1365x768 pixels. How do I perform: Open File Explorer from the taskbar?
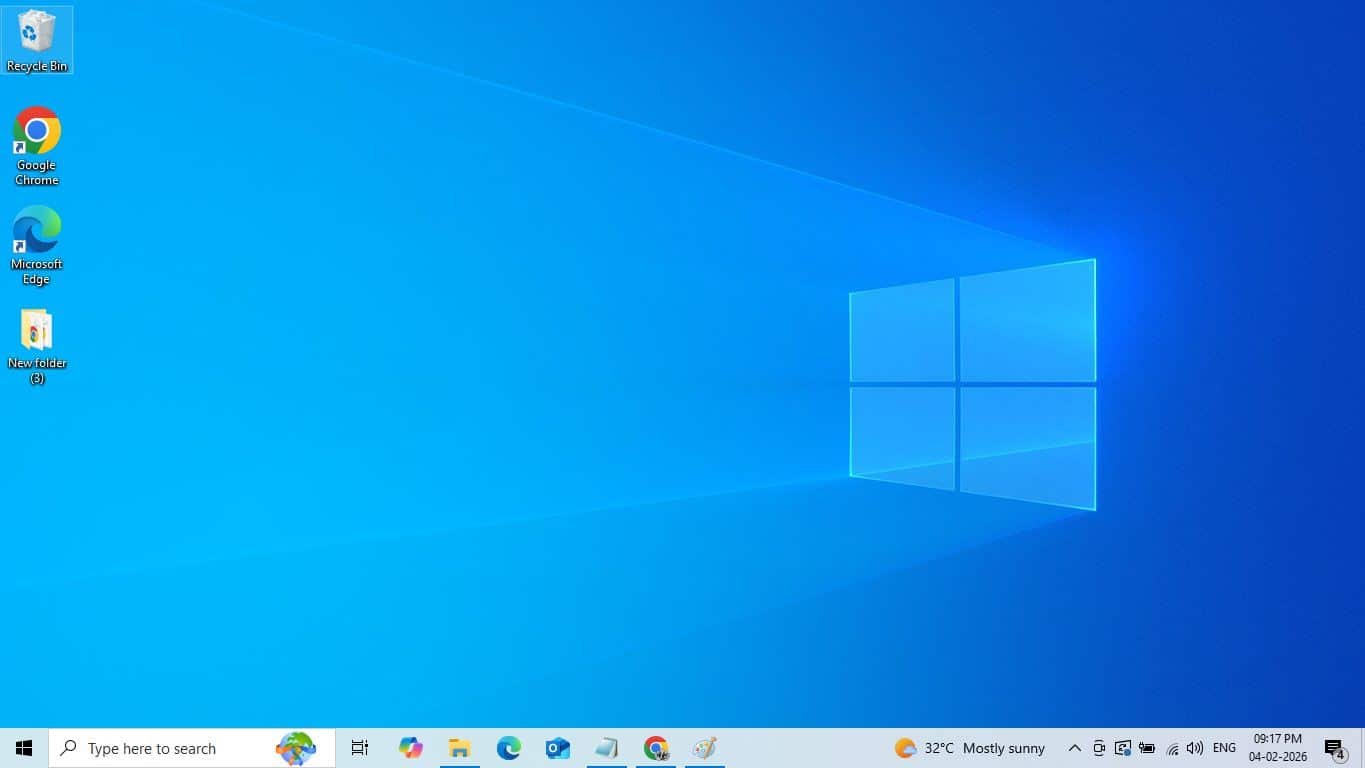(459, 747)
